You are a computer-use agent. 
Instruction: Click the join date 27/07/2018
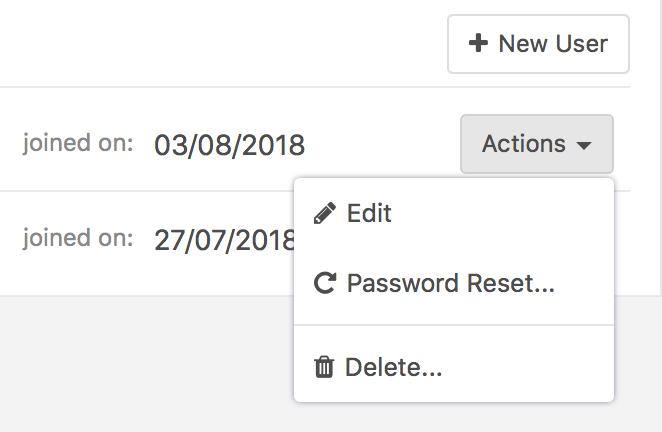pyautogui.click(x=224, y=240)
